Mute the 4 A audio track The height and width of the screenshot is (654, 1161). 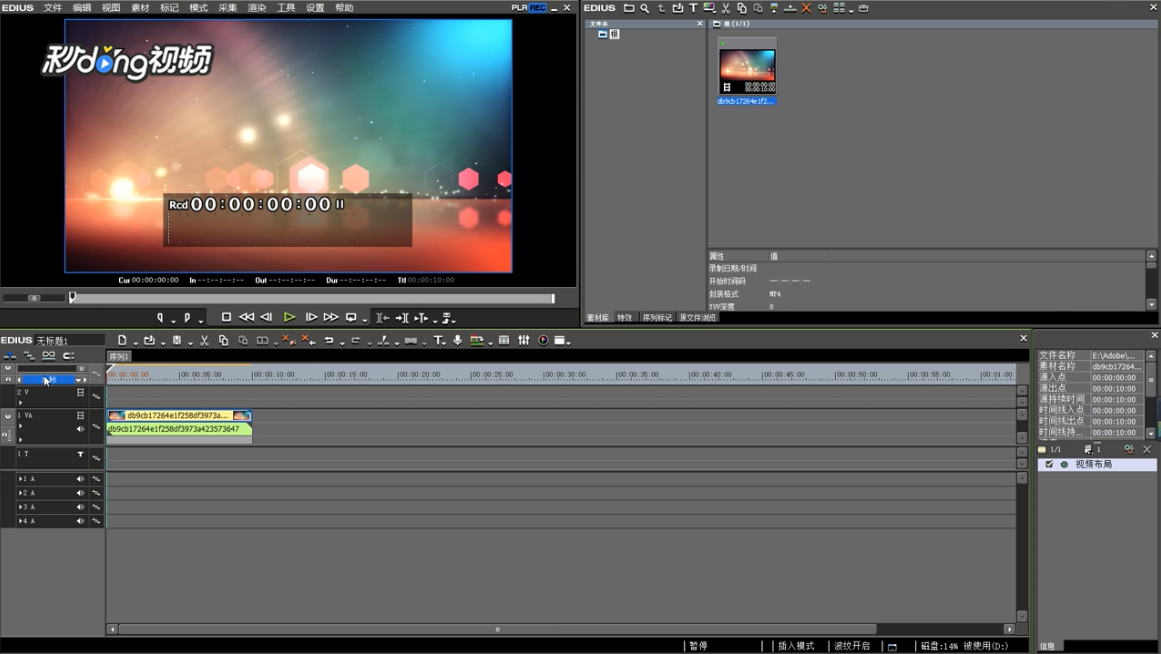81,521
